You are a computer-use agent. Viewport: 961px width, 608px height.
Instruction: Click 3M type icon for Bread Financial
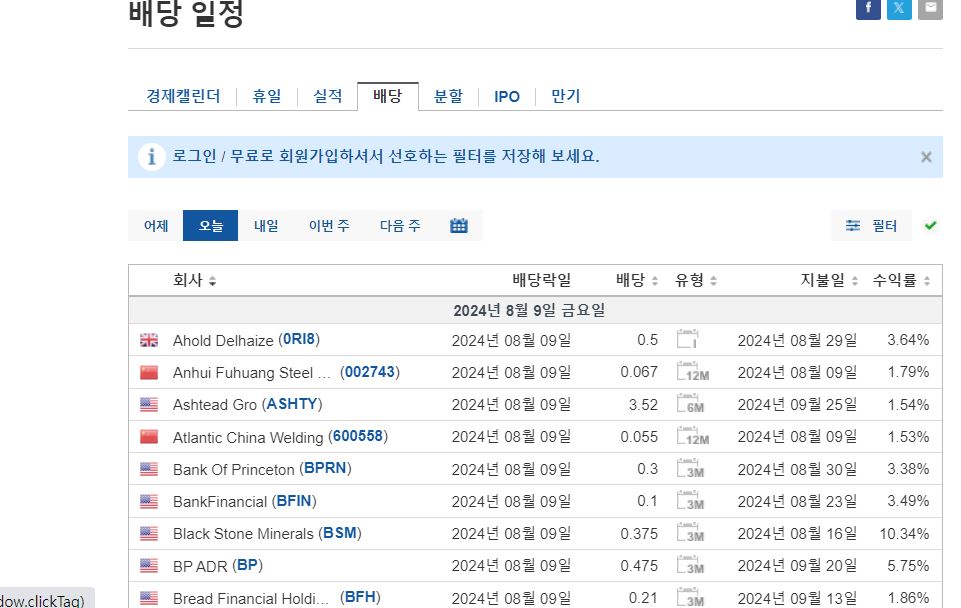690,597
